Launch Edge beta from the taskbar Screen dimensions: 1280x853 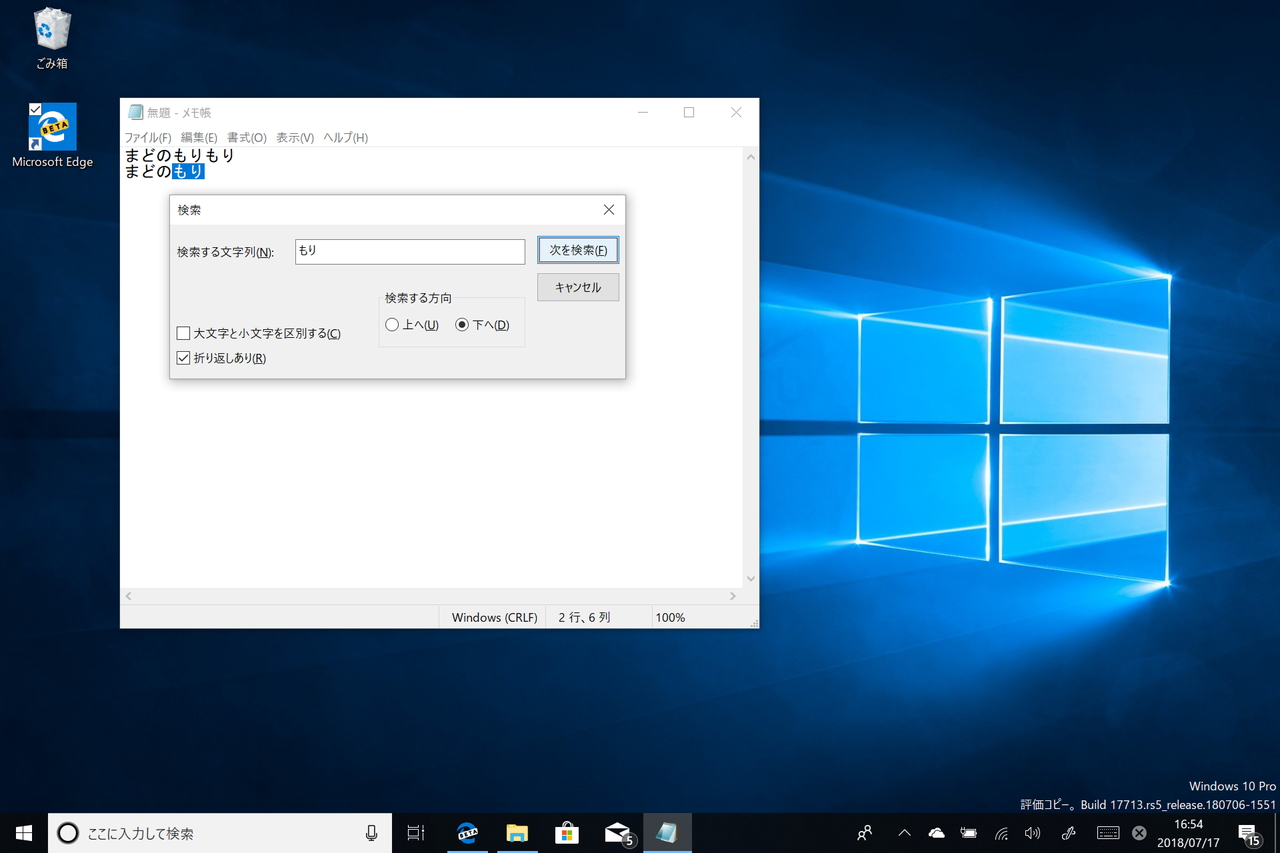(467, 833)
